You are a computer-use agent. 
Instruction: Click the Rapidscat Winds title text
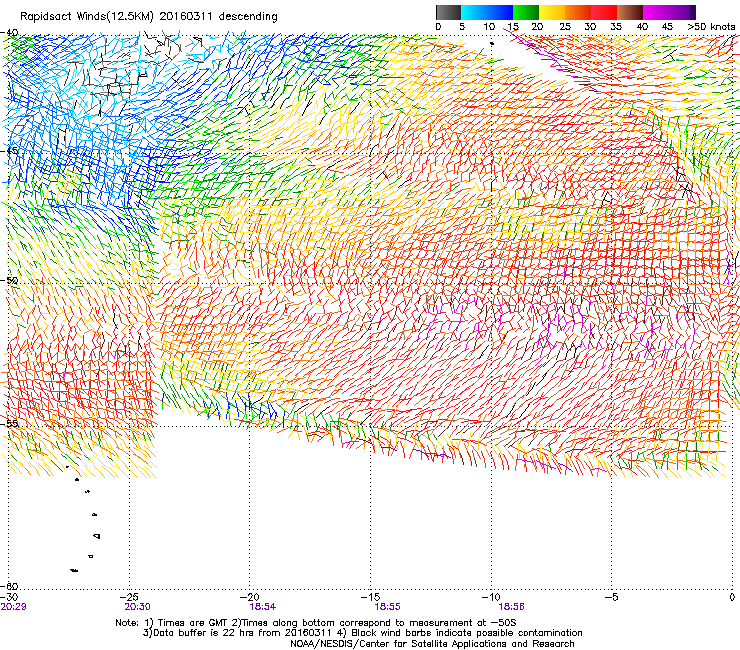pyautogui.click(x=148, y=17)
